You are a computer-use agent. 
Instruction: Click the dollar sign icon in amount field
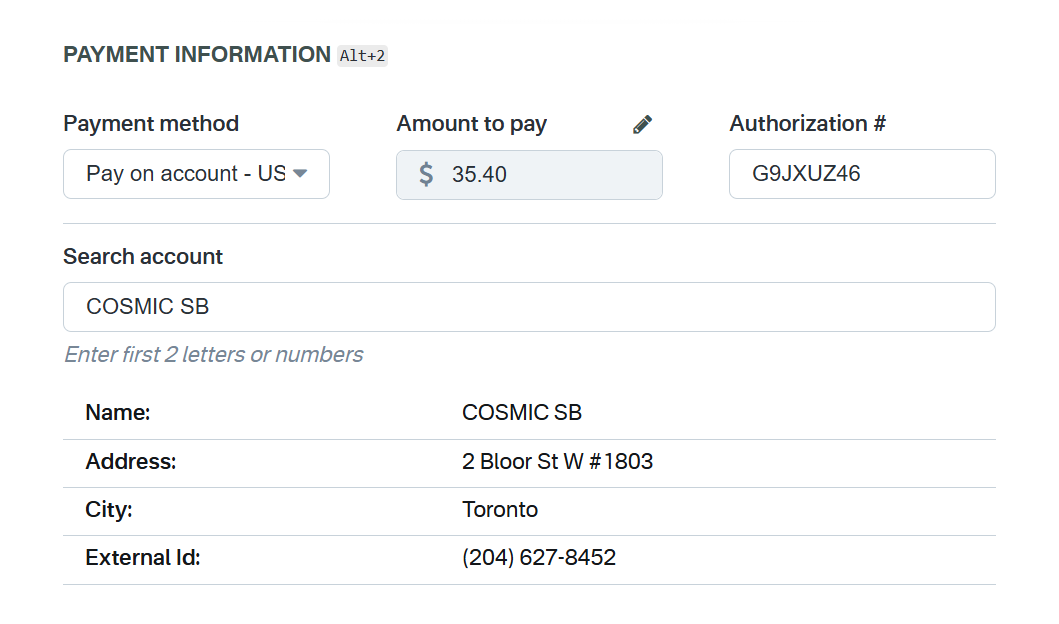(x=426, y=174)
